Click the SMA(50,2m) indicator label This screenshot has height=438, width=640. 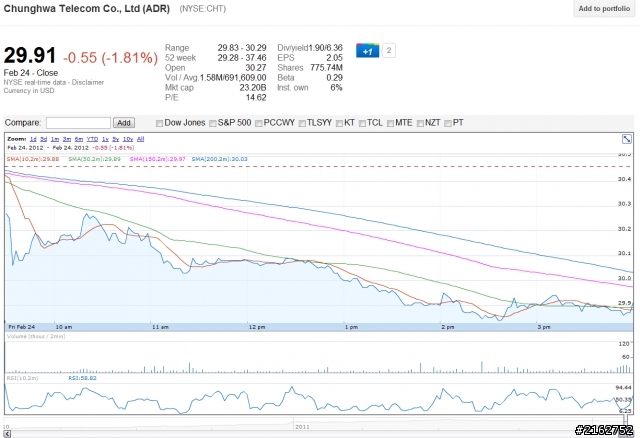(x=94, y=159)
